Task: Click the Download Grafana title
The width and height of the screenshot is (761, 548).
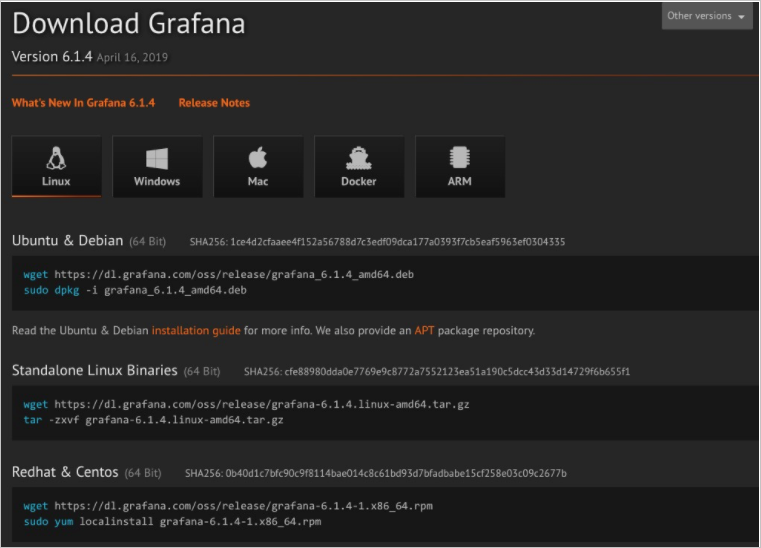Action: pyautogui.click(x=129, y=23)
